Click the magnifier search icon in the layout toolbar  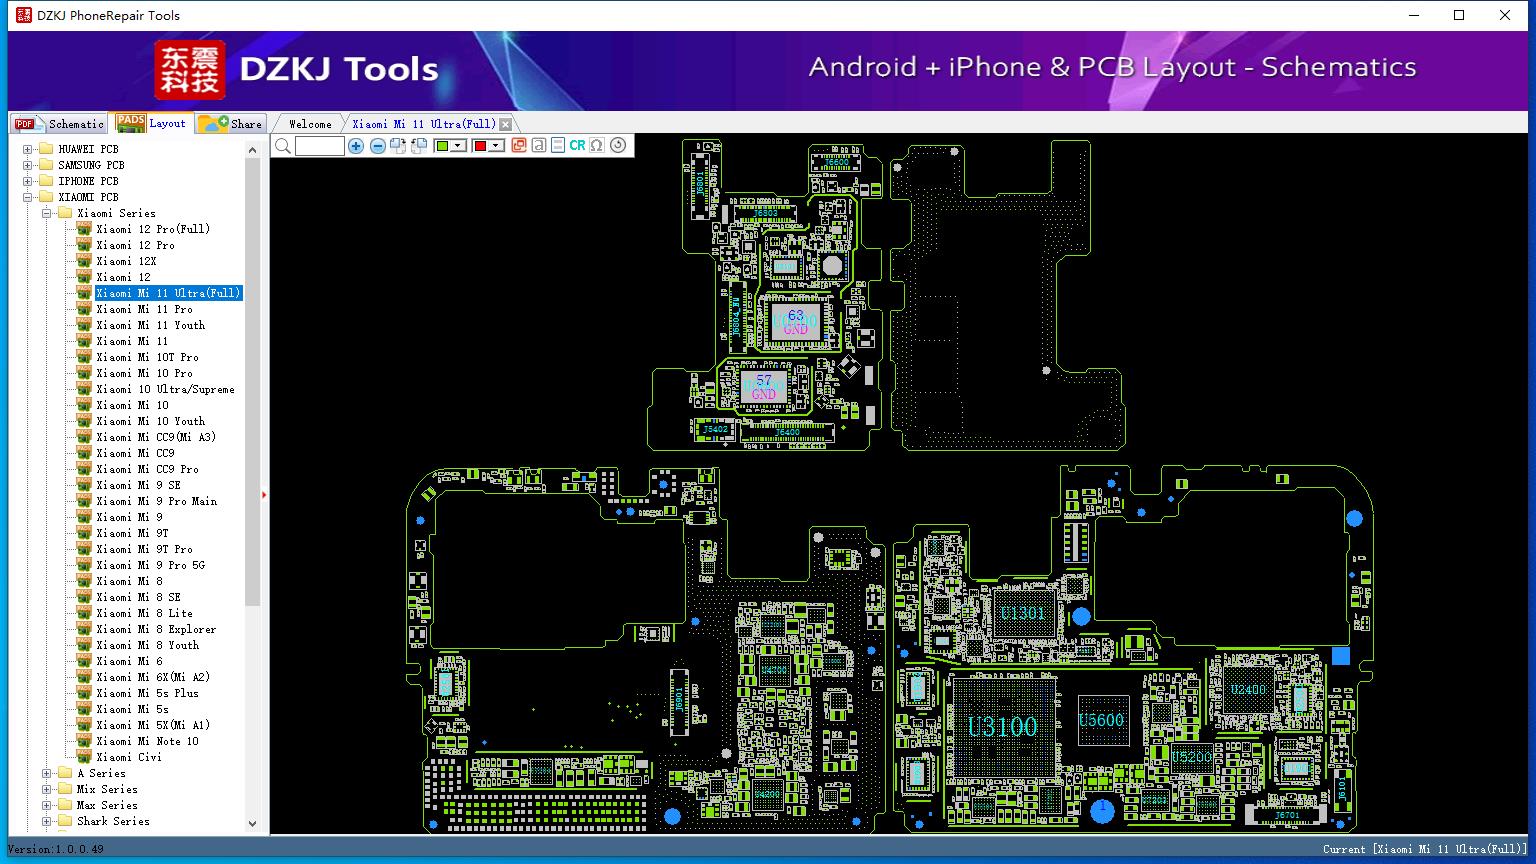point(283,146)
